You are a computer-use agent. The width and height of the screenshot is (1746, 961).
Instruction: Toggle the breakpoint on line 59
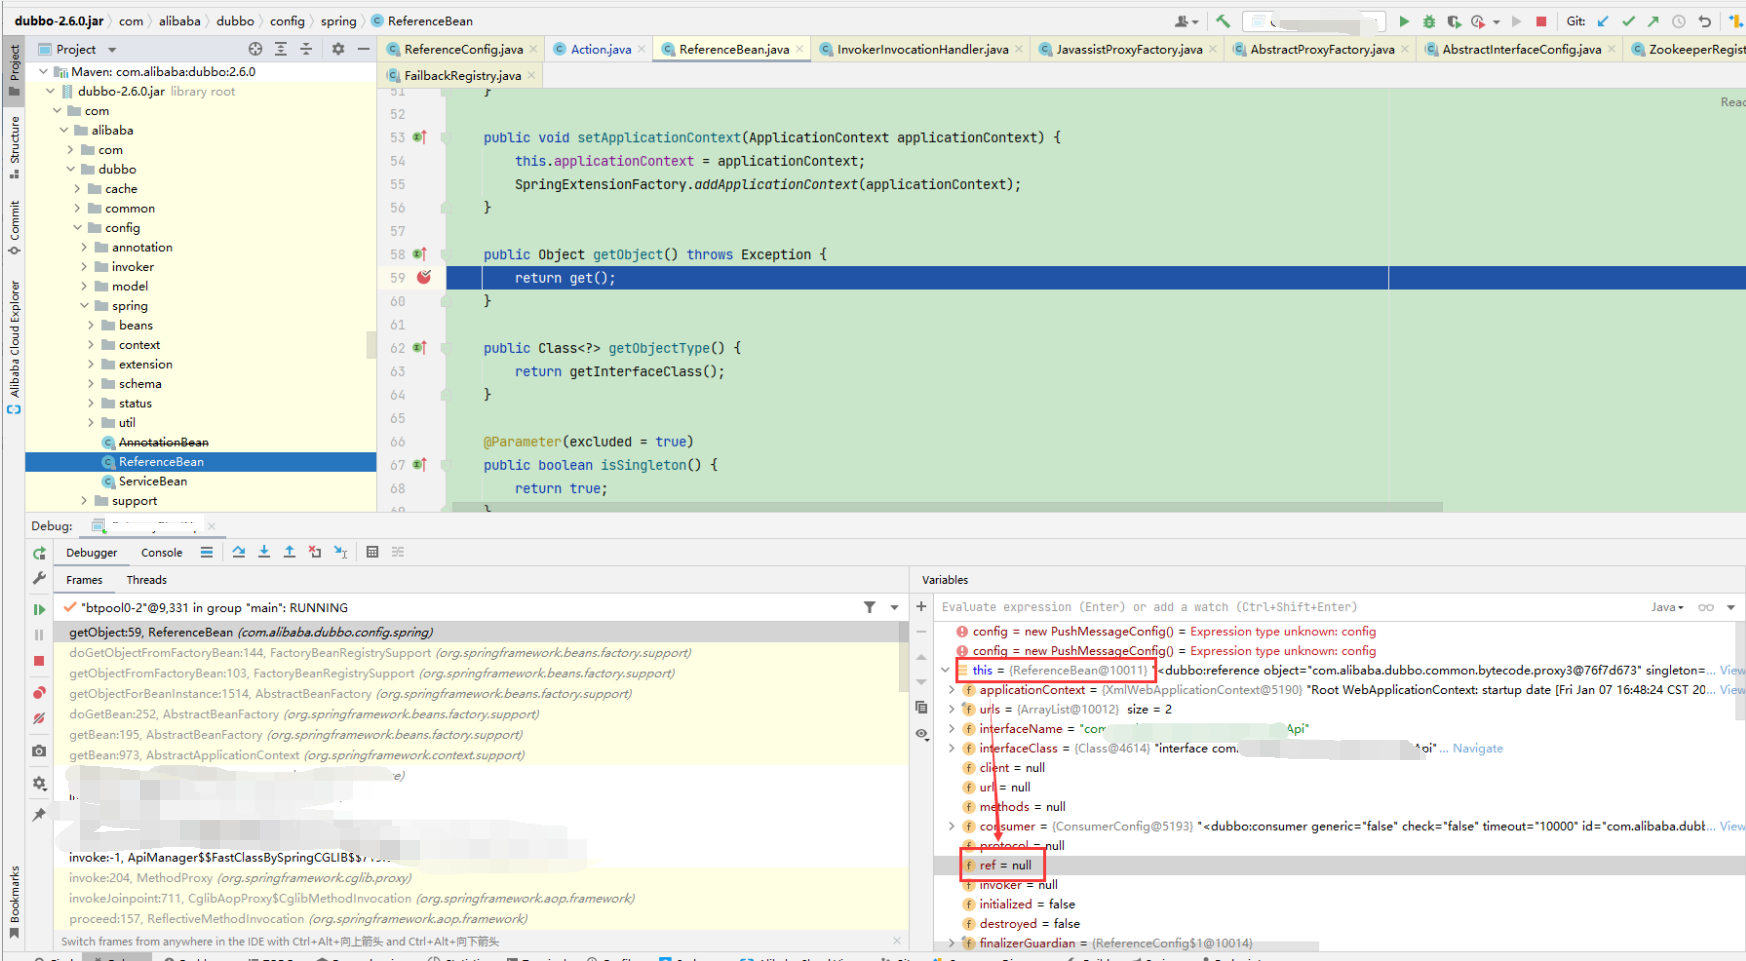(424, 277)
